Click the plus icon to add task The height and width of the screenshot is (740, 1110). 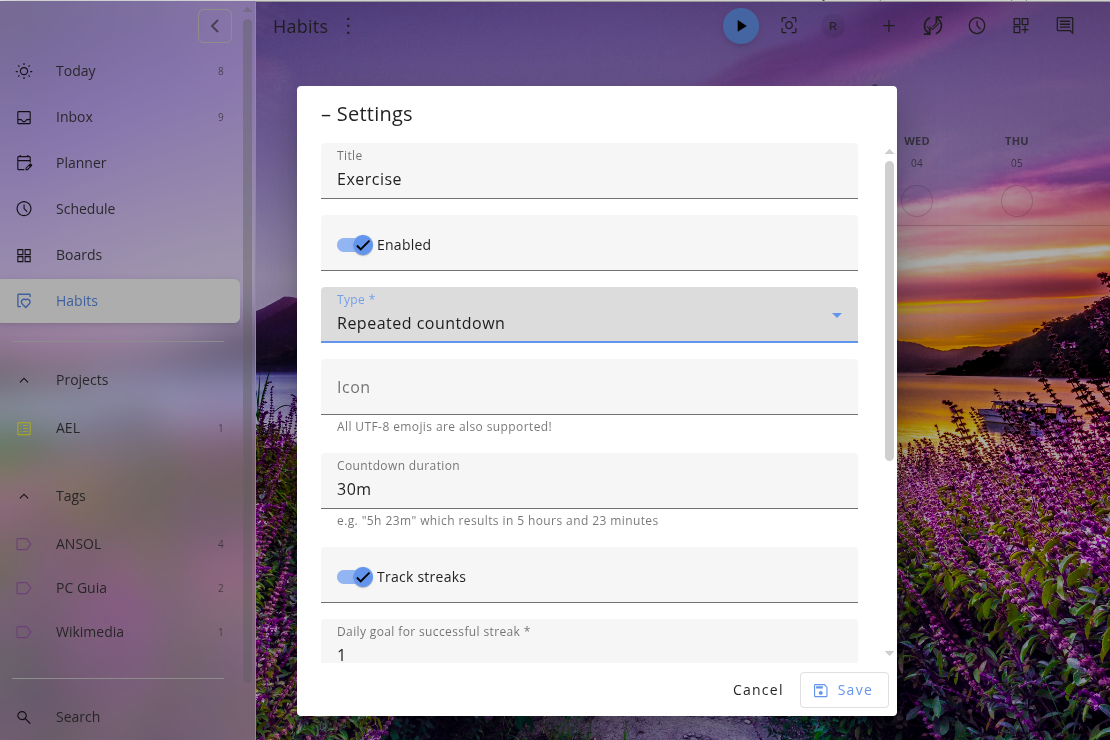(x=888, y=26)
